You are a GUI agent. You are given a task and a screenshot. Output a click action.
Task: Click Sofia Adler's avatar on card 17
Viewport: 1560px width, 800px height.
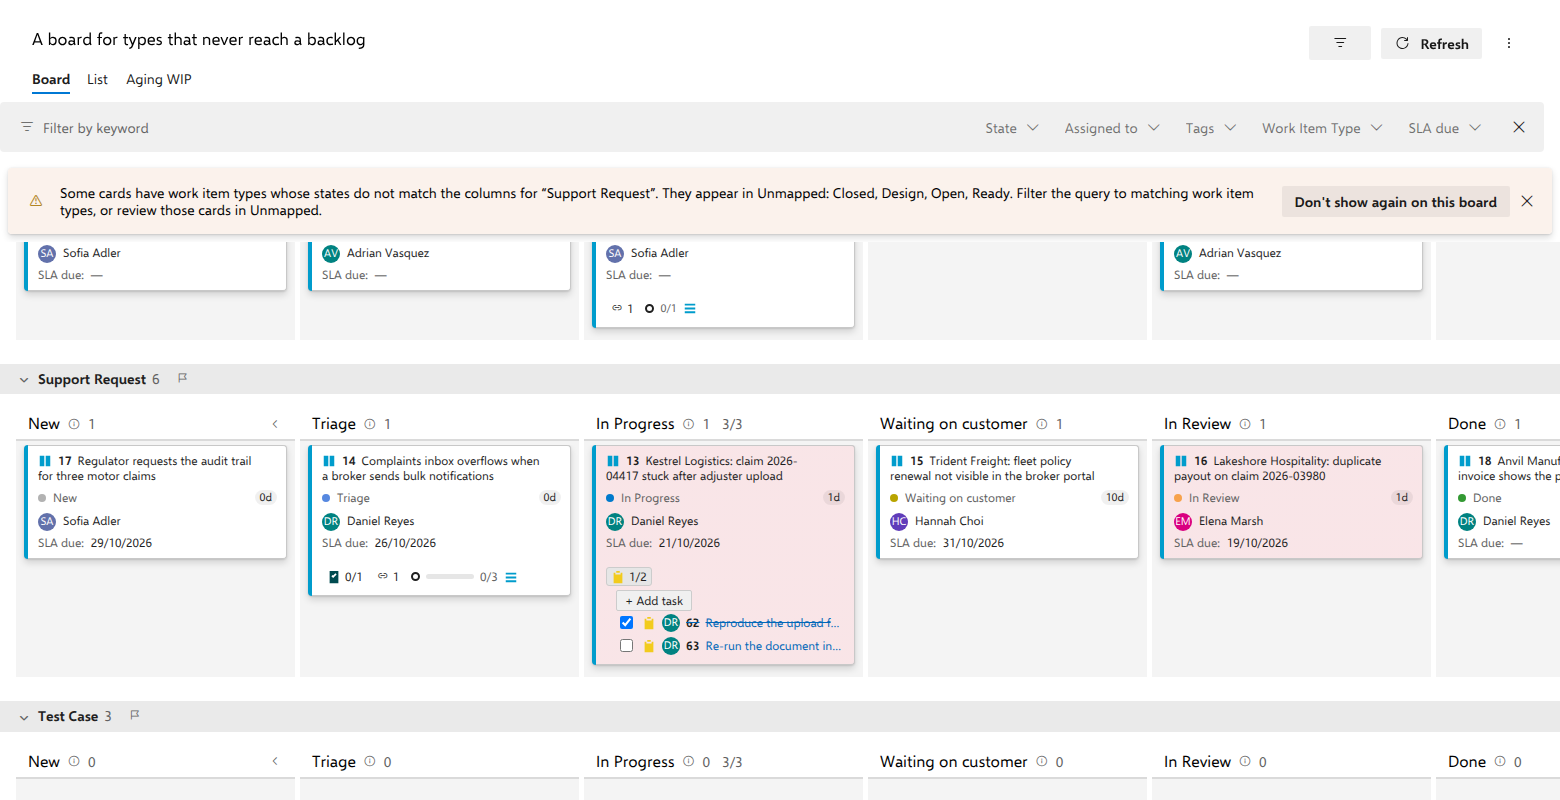47,521
